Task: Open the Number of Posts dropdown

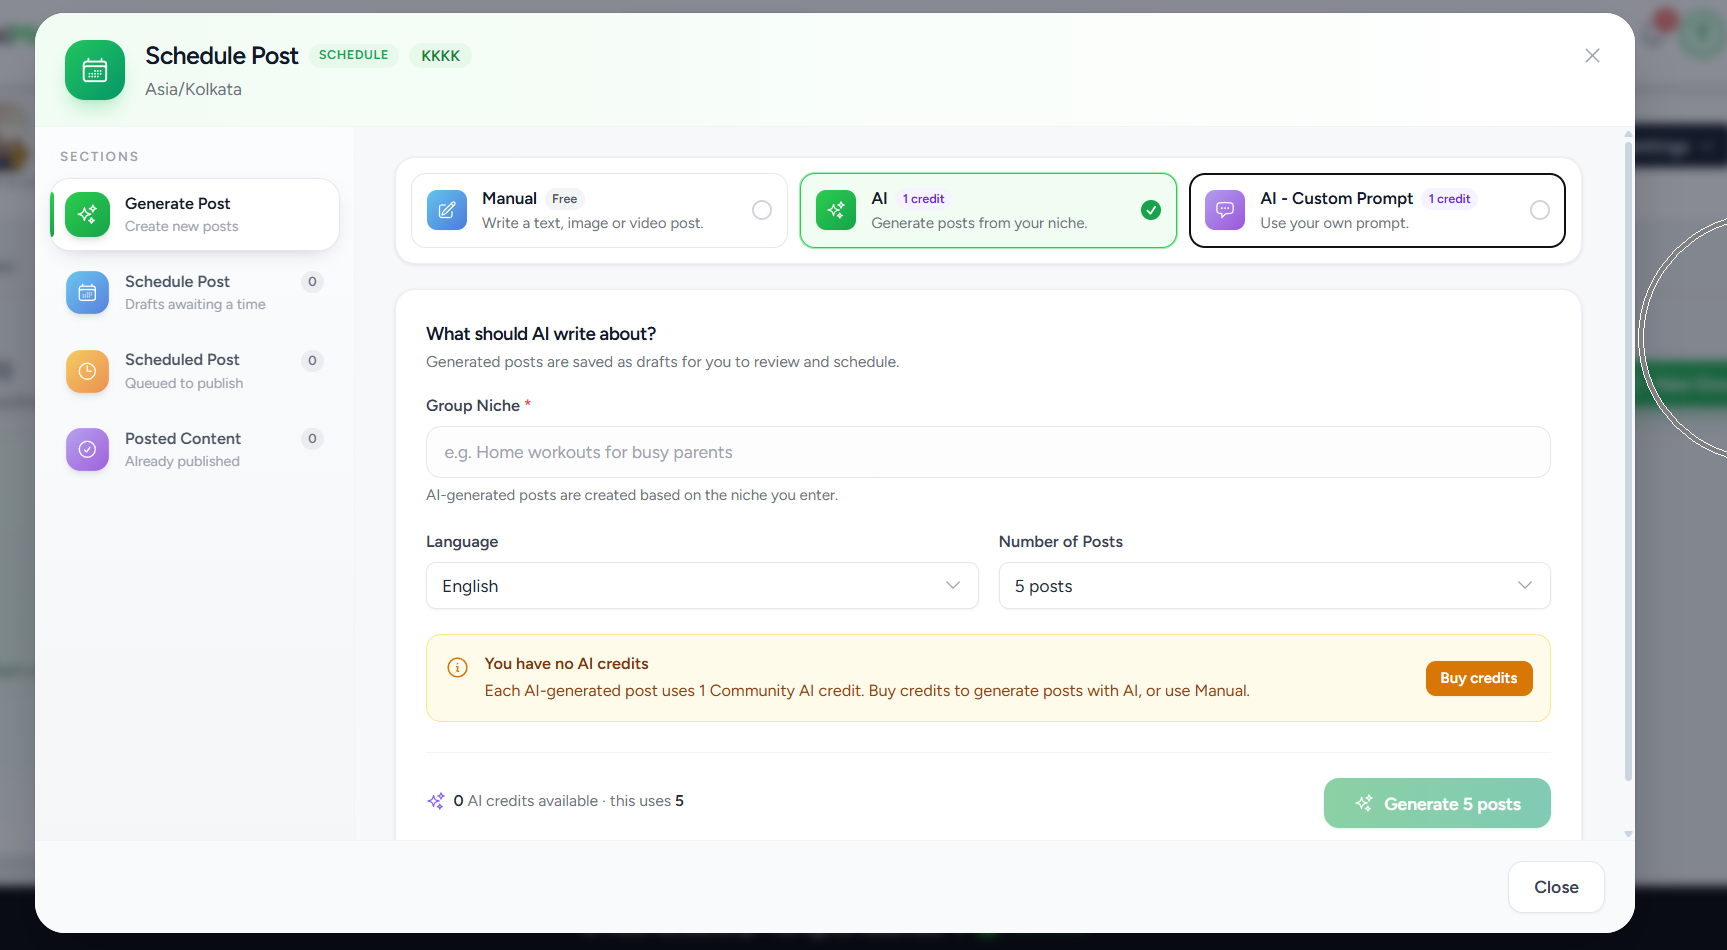Action: tap(1275, 586)
